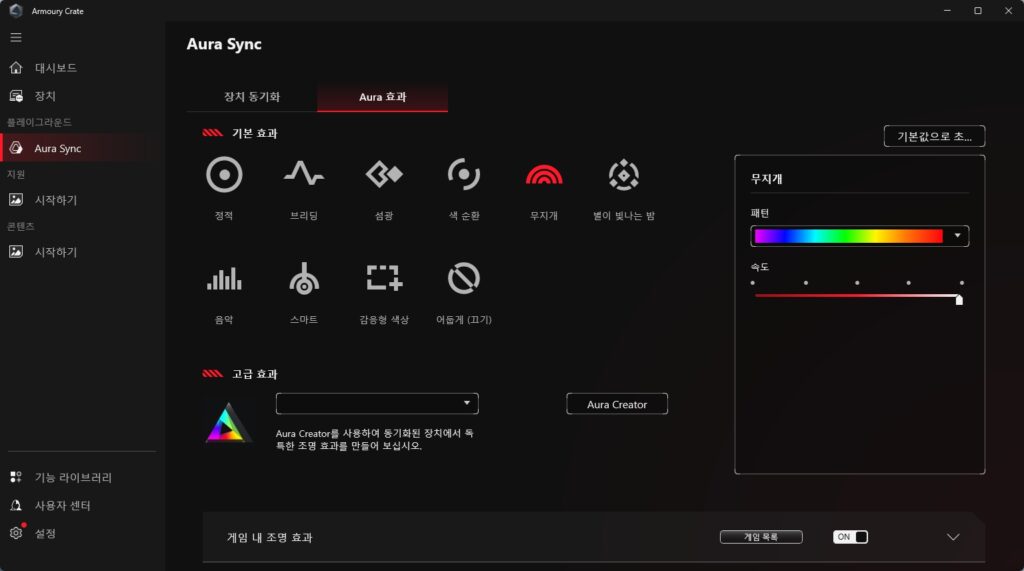The image size is (1024, 571).
Task: Open 장치 in the sidebar
Action: tap(82, 96)
